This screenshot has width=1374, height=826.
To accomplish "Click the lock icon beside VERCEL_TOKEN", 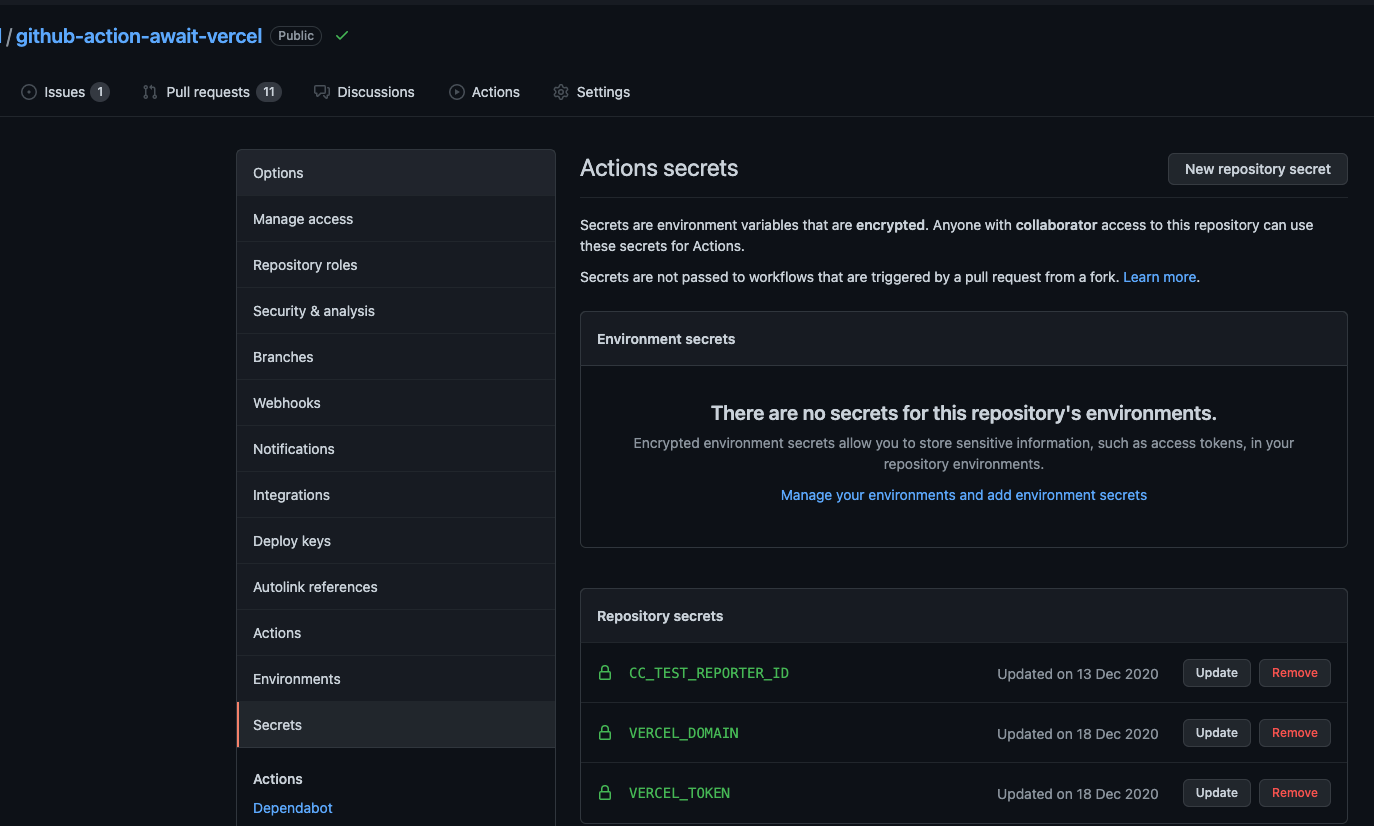I will [x=605, y=793].
